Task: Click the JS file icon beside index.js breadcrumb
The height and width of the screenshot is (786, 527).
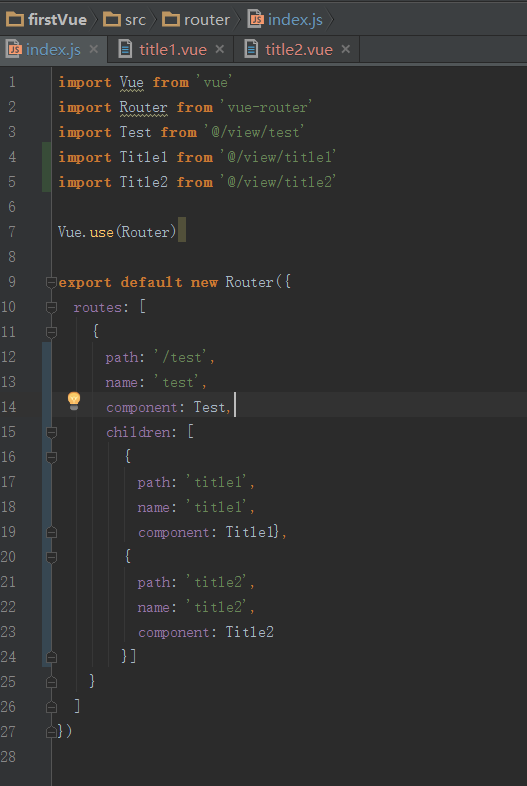Action: [x=256, y=19]
